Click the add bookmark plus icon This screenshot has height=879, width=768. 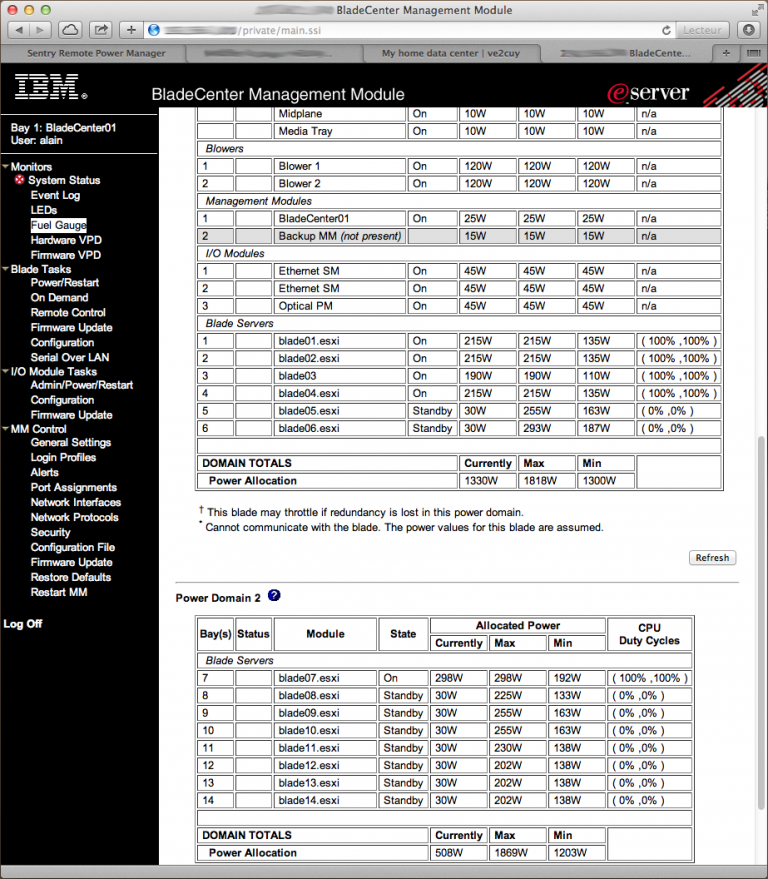(x=131, y=30)
